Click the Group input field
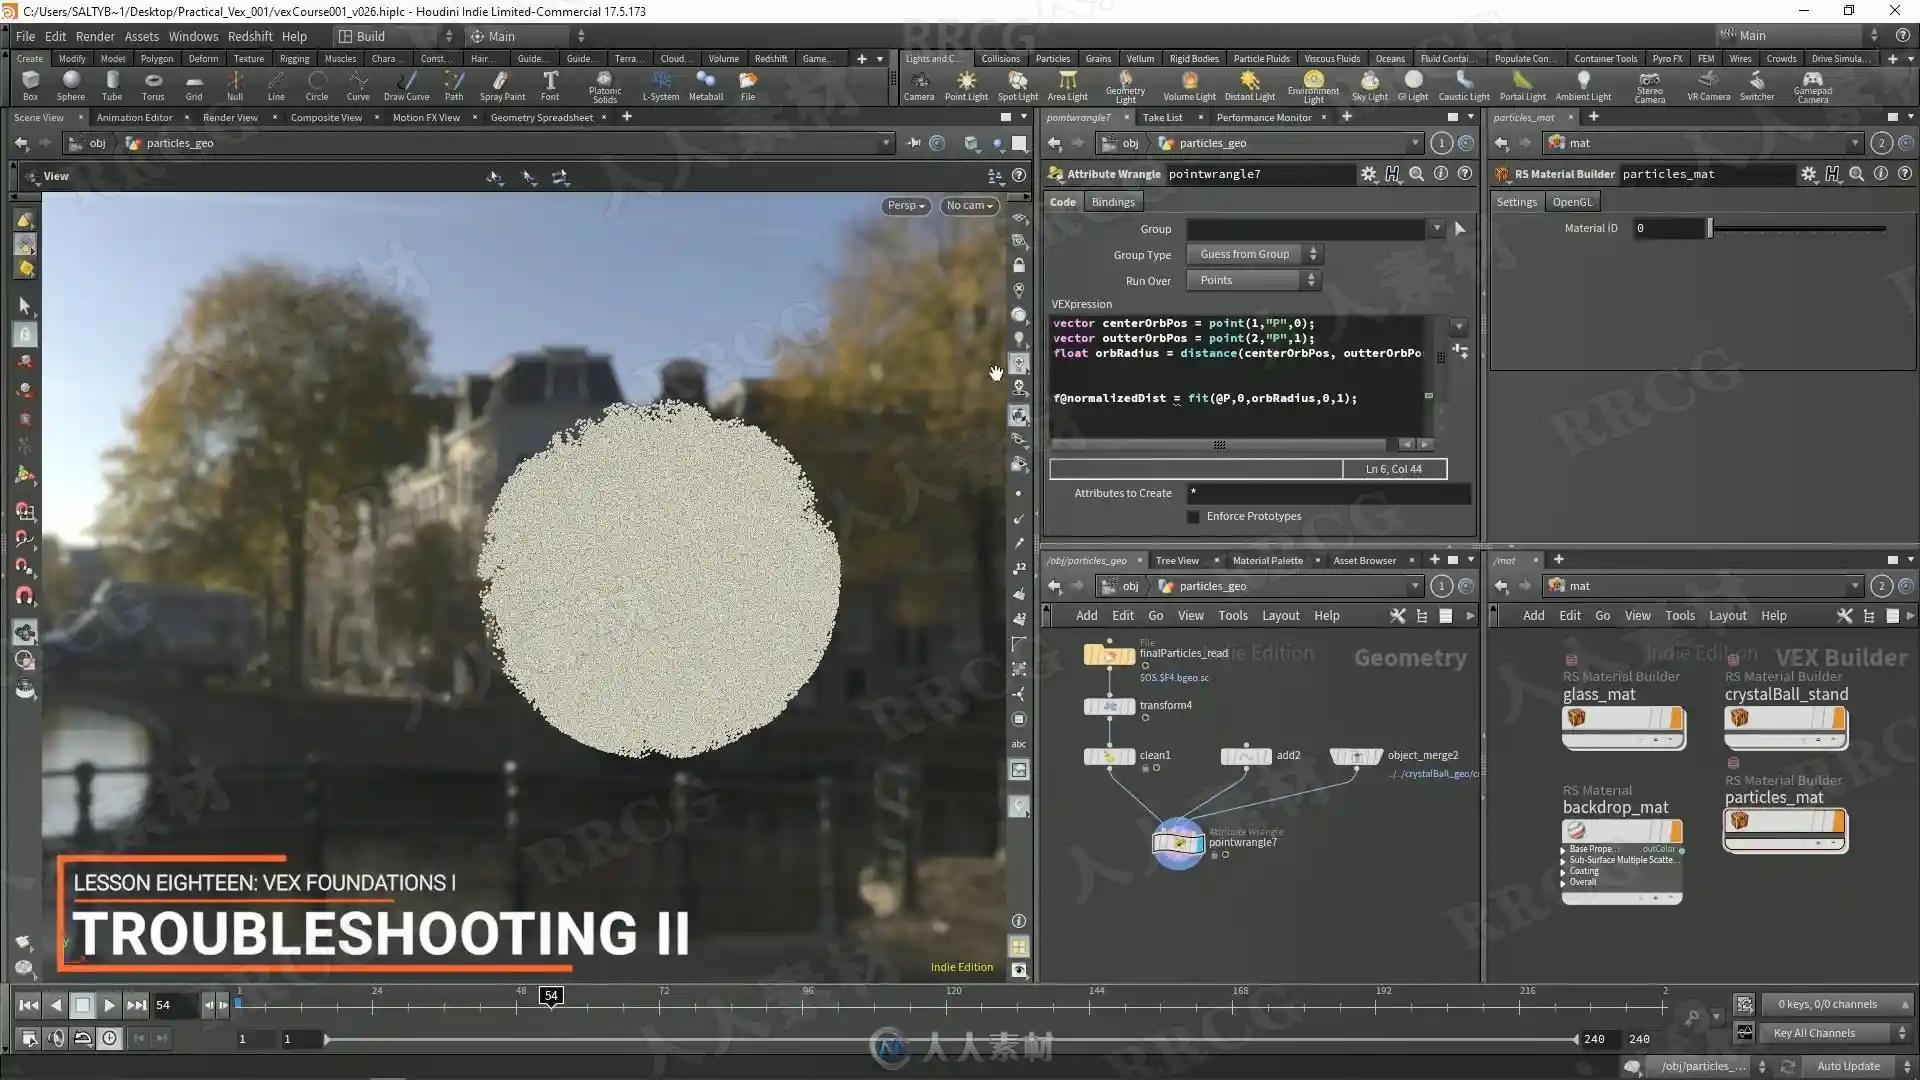 pos(1306,229)
